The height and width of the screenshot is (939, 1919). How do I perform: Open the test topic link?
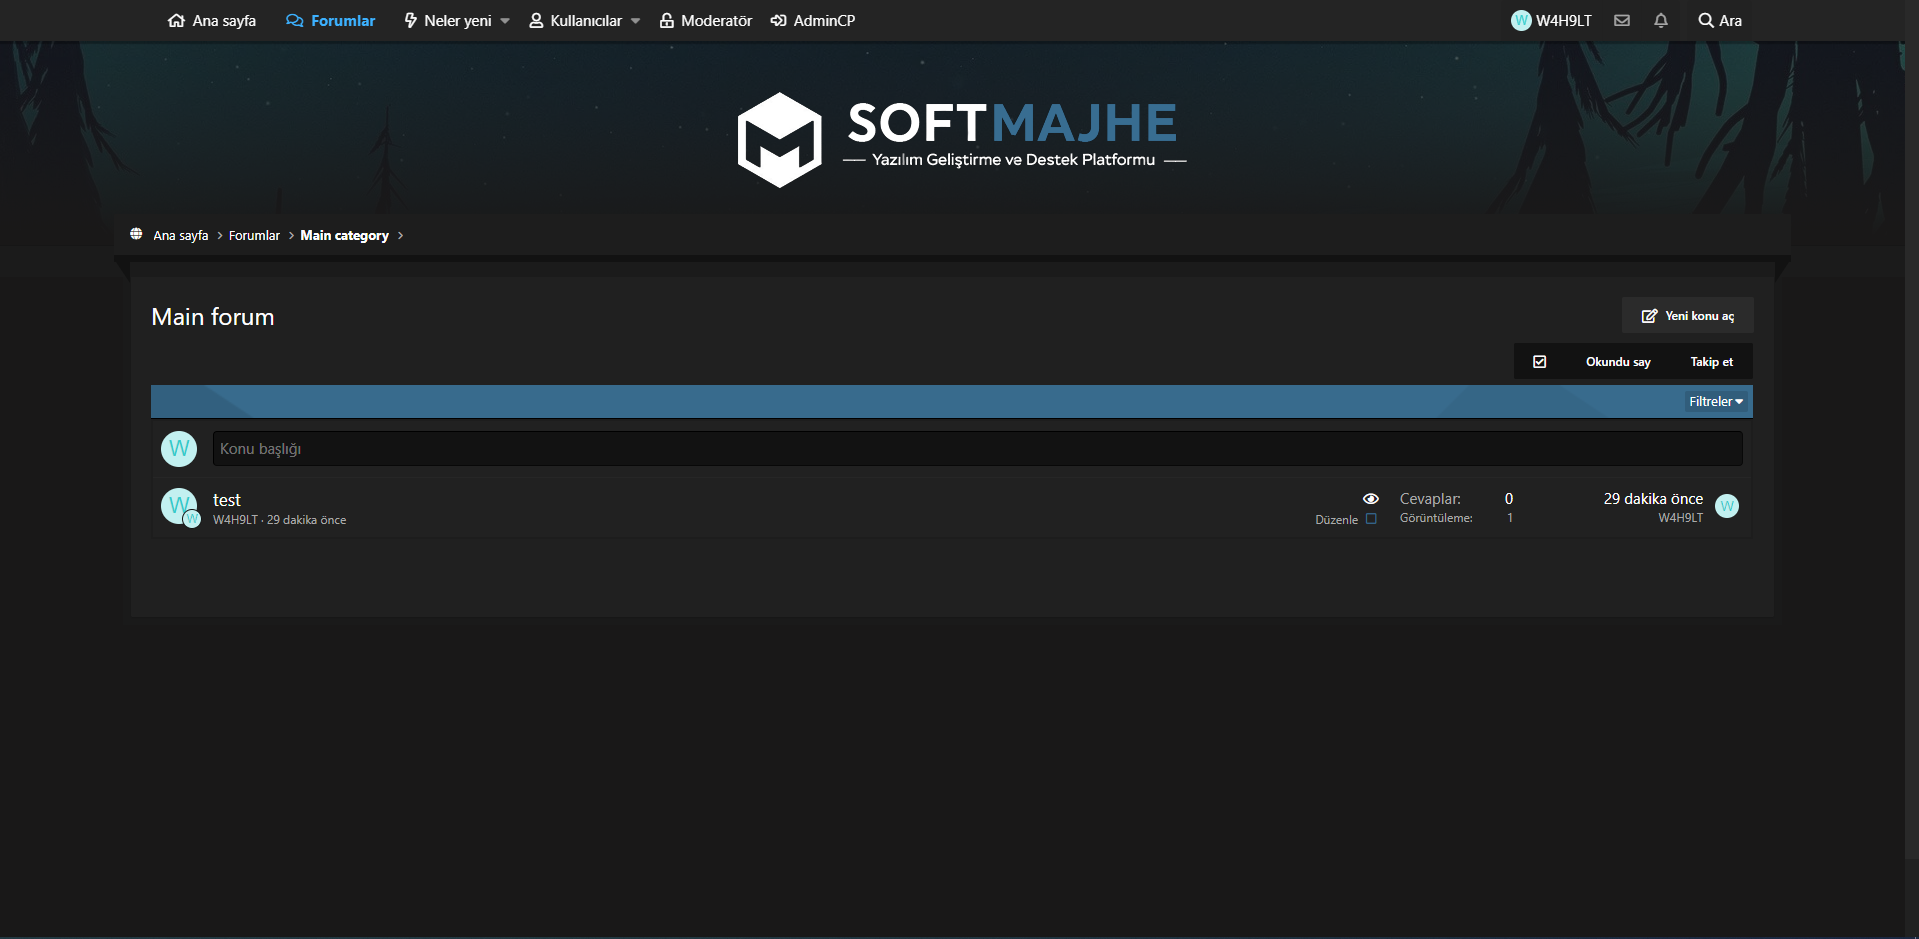tap(227, 499)
